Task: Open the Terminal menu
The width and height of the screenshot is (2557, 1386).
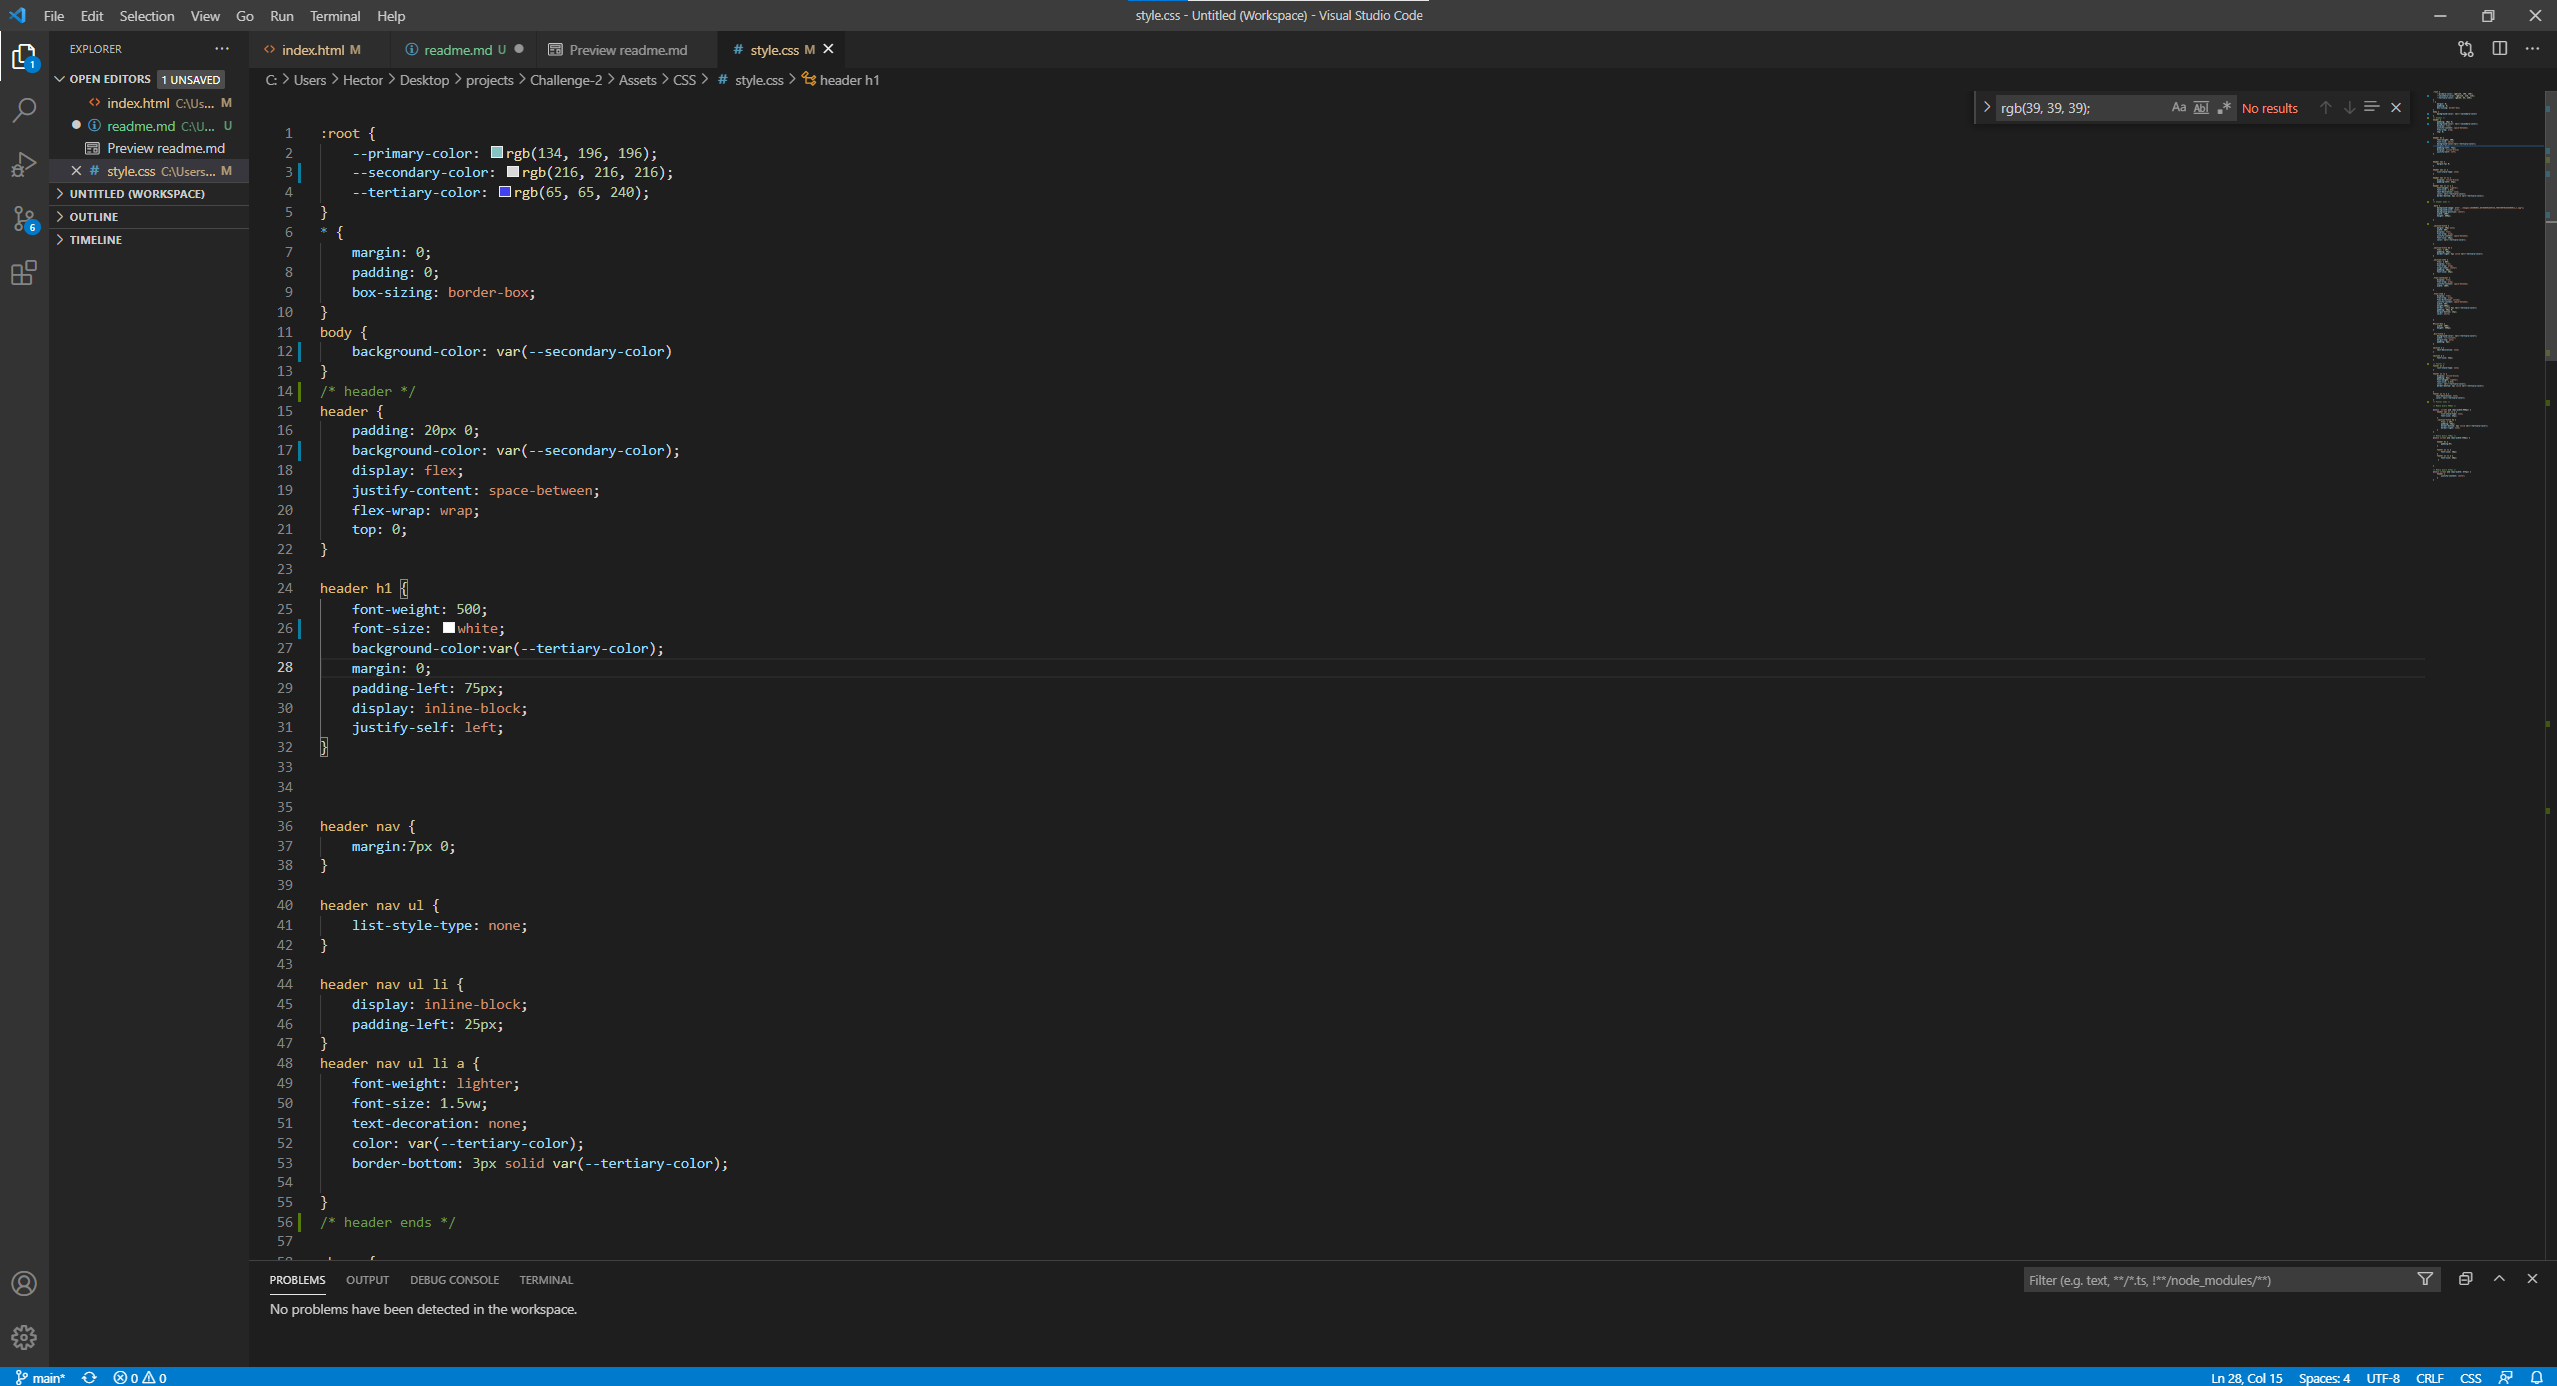Action: point(334,16)
